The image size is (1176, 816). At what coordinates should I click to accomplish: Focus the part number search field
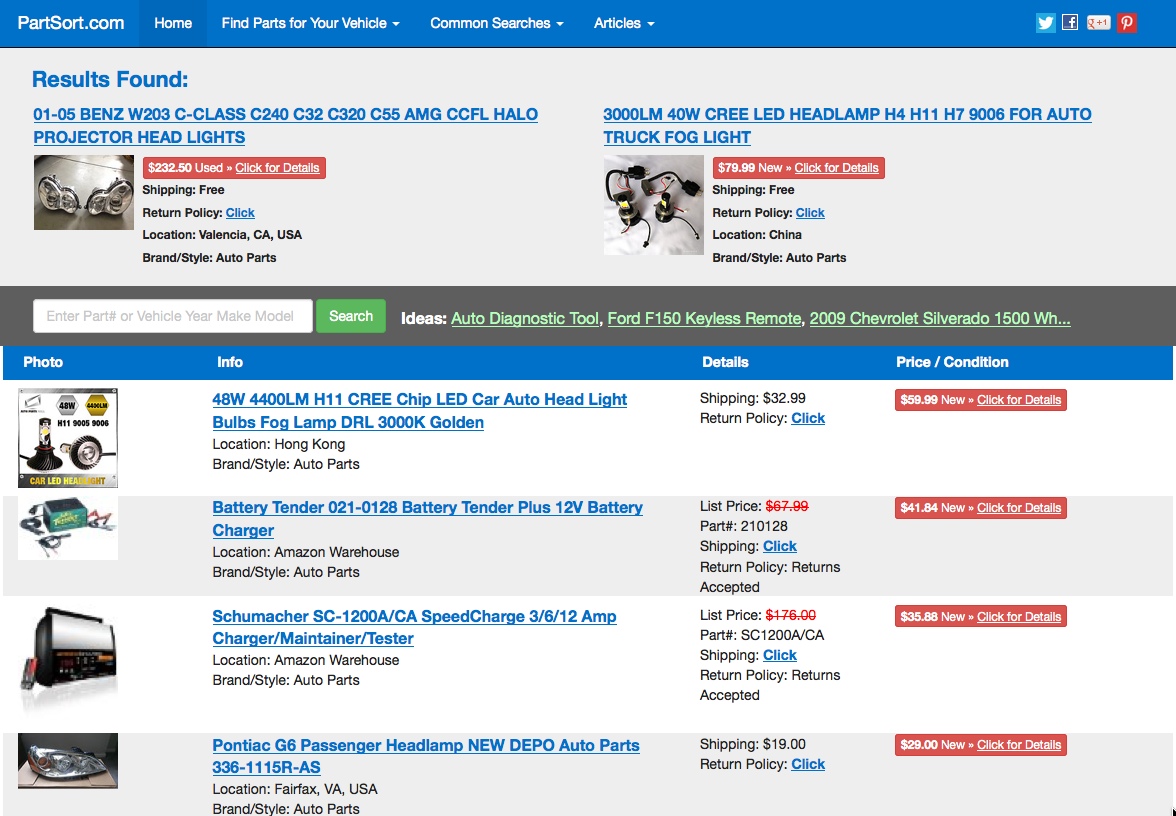173,316
